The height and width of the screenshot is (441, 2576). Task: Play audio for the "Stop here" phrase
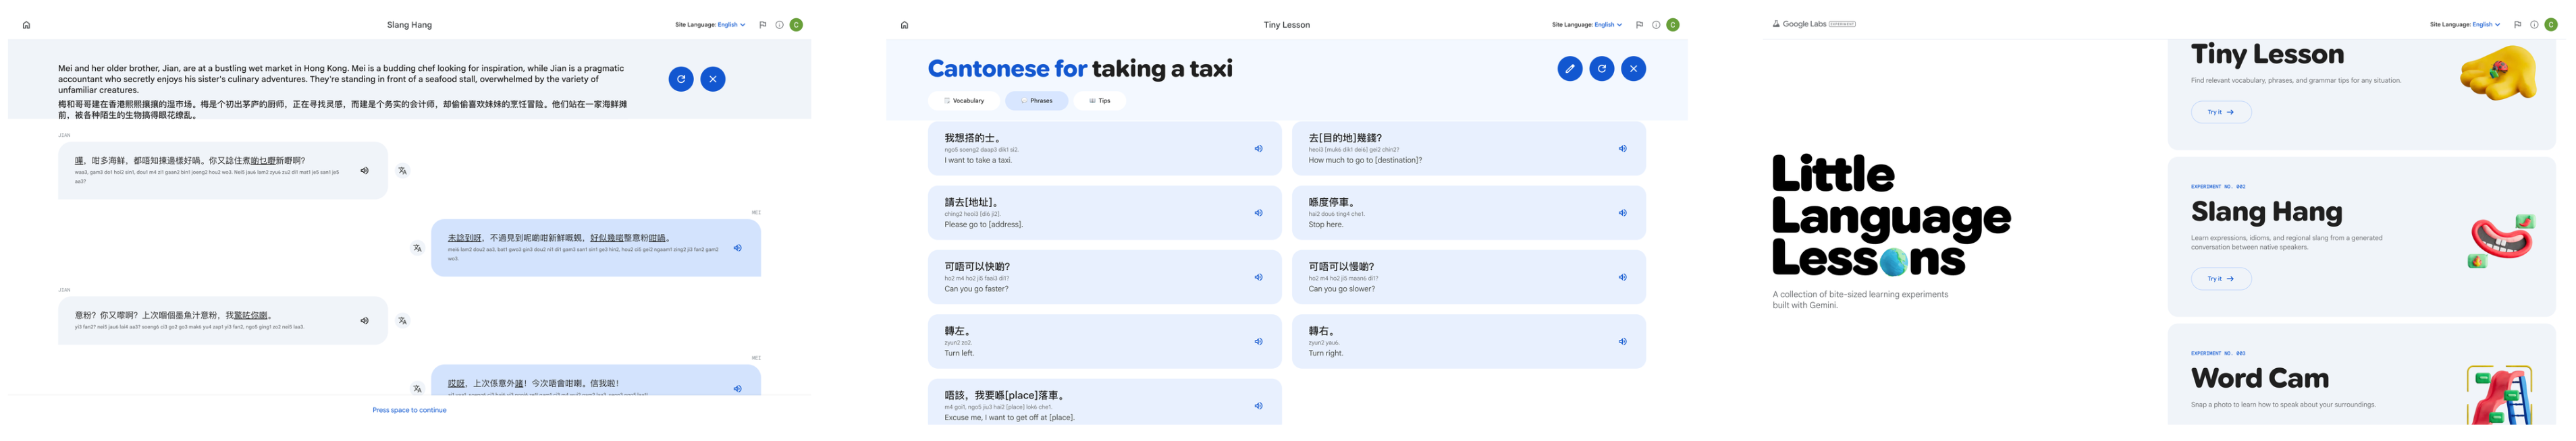point(1622,213)
